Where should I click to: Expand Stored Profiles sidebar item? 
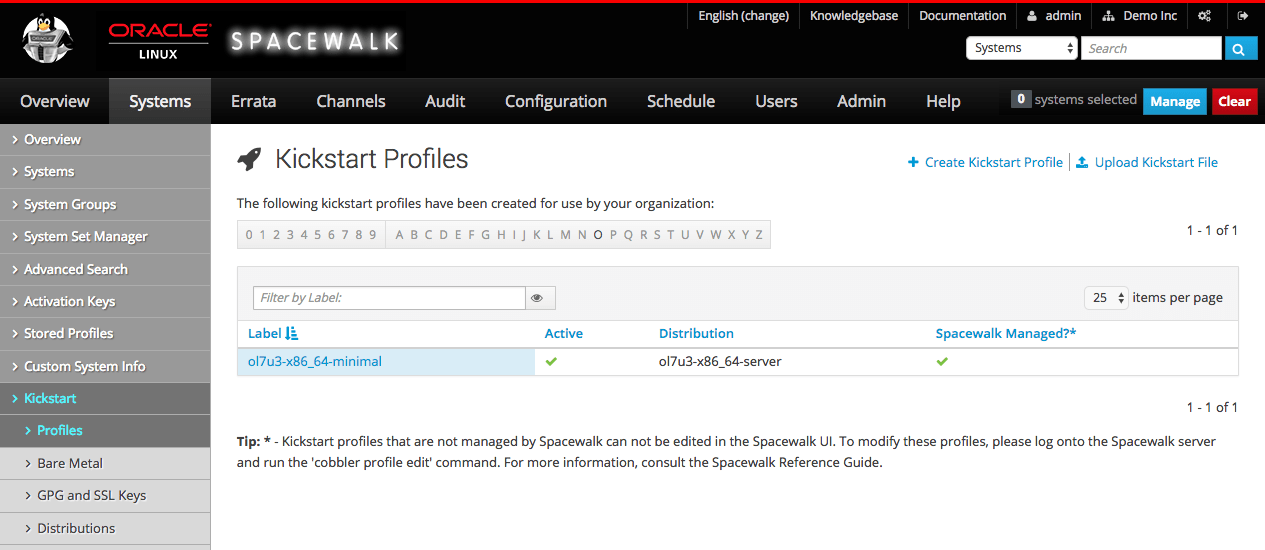coord(105,333)
